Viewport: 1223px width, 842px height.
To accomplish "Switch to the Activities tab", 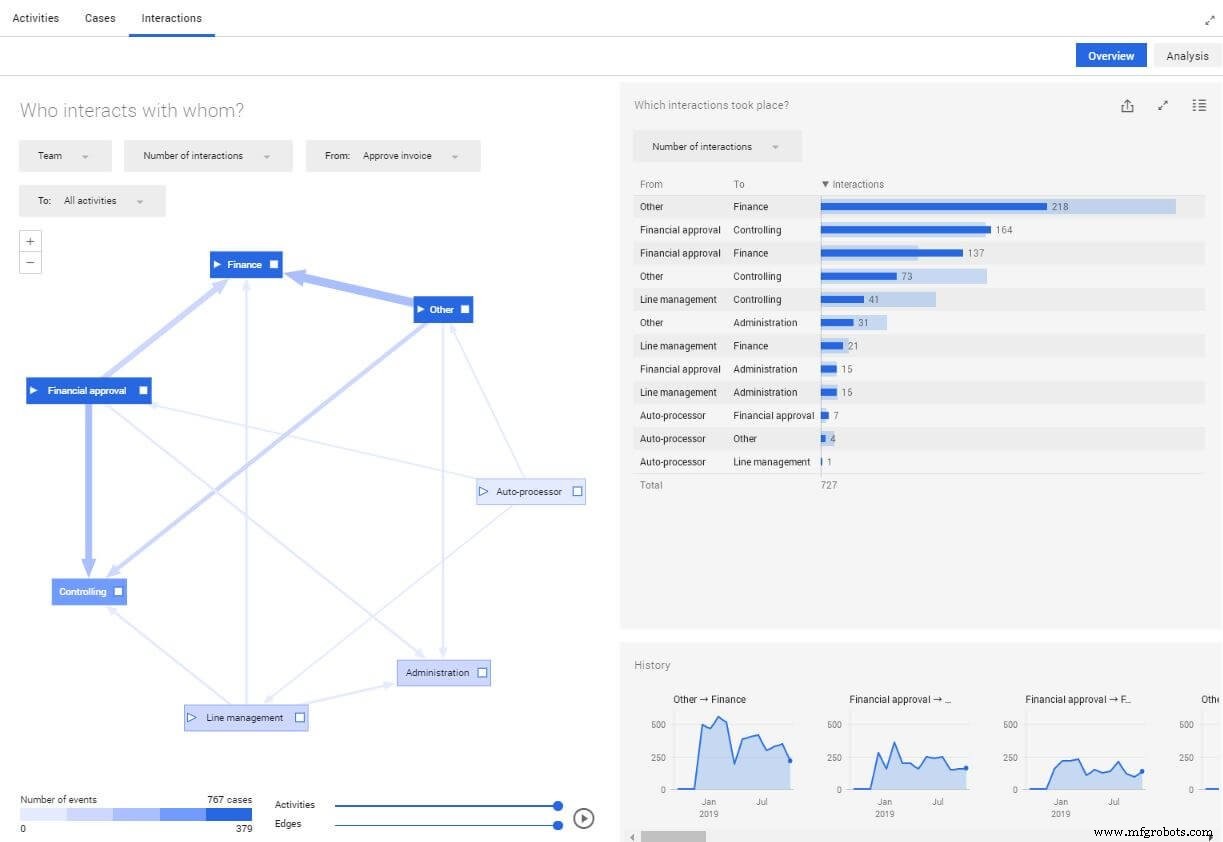I will coord(35,17).
